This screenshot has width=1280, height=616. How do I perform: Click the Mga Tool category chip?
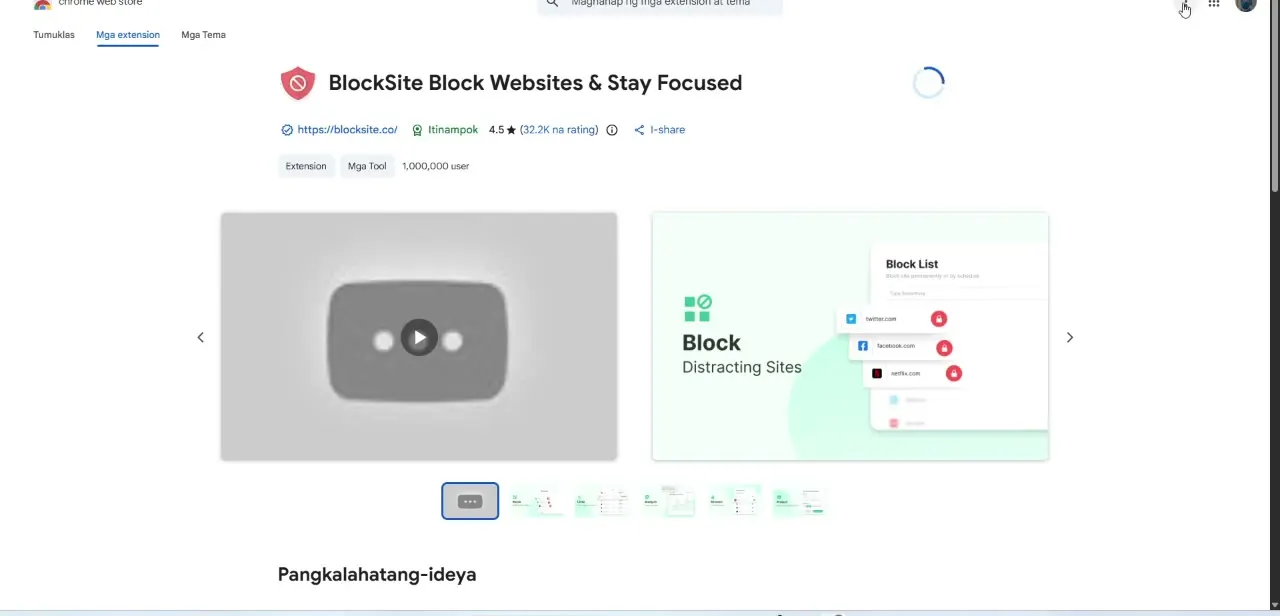(x=367, y=166)
